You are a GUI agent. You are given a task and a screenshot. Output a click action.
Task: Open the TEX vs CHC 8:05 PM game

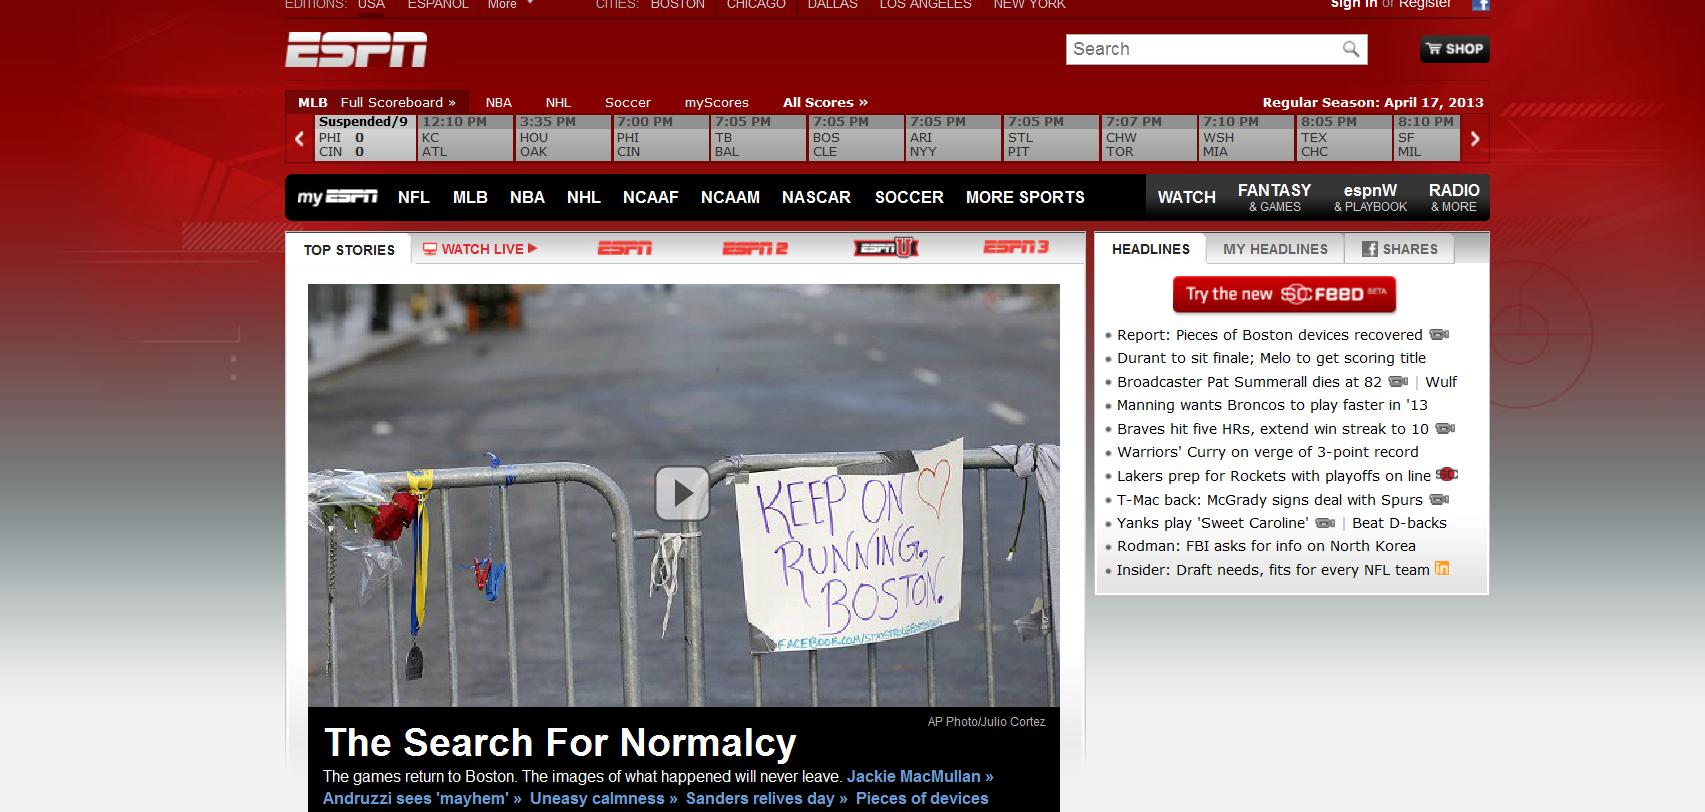point(1343,137)
